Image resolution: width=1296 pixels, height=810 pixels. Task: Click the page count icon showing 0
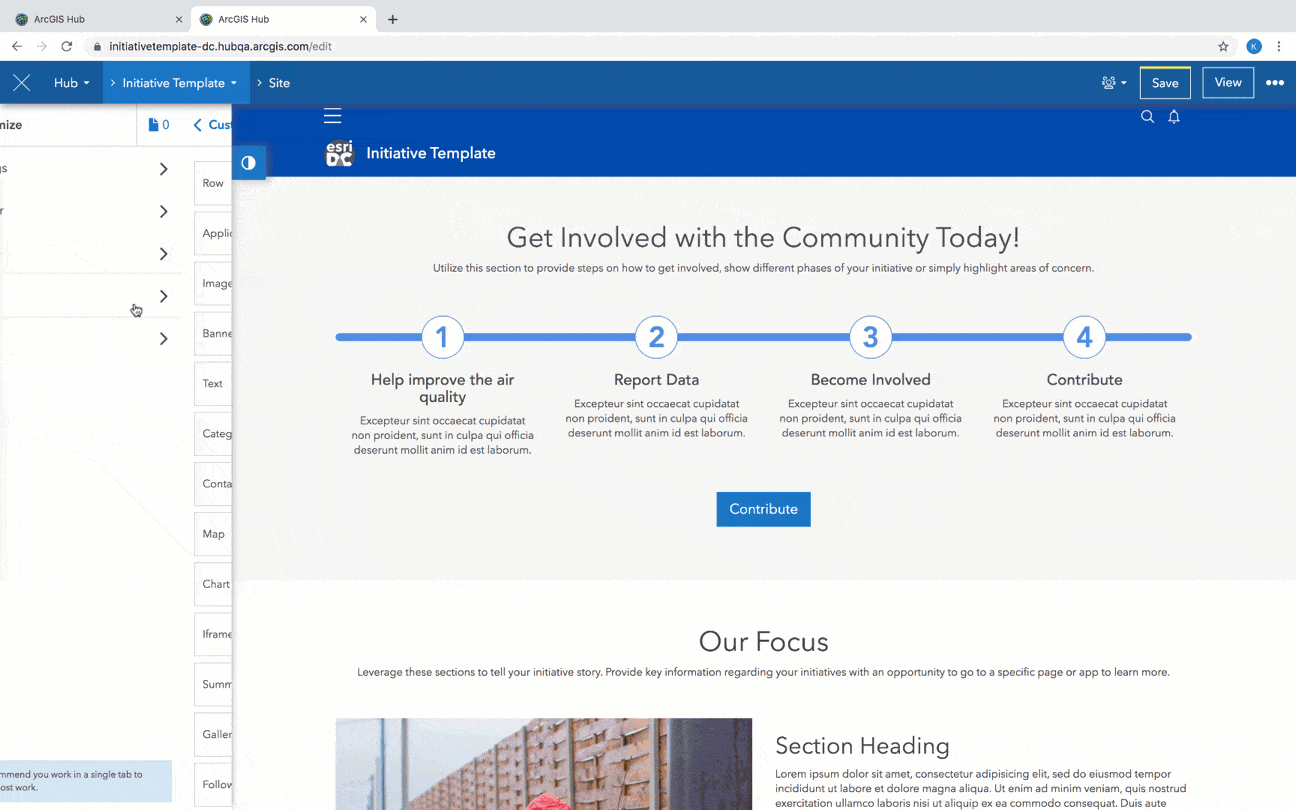point(158,125)
